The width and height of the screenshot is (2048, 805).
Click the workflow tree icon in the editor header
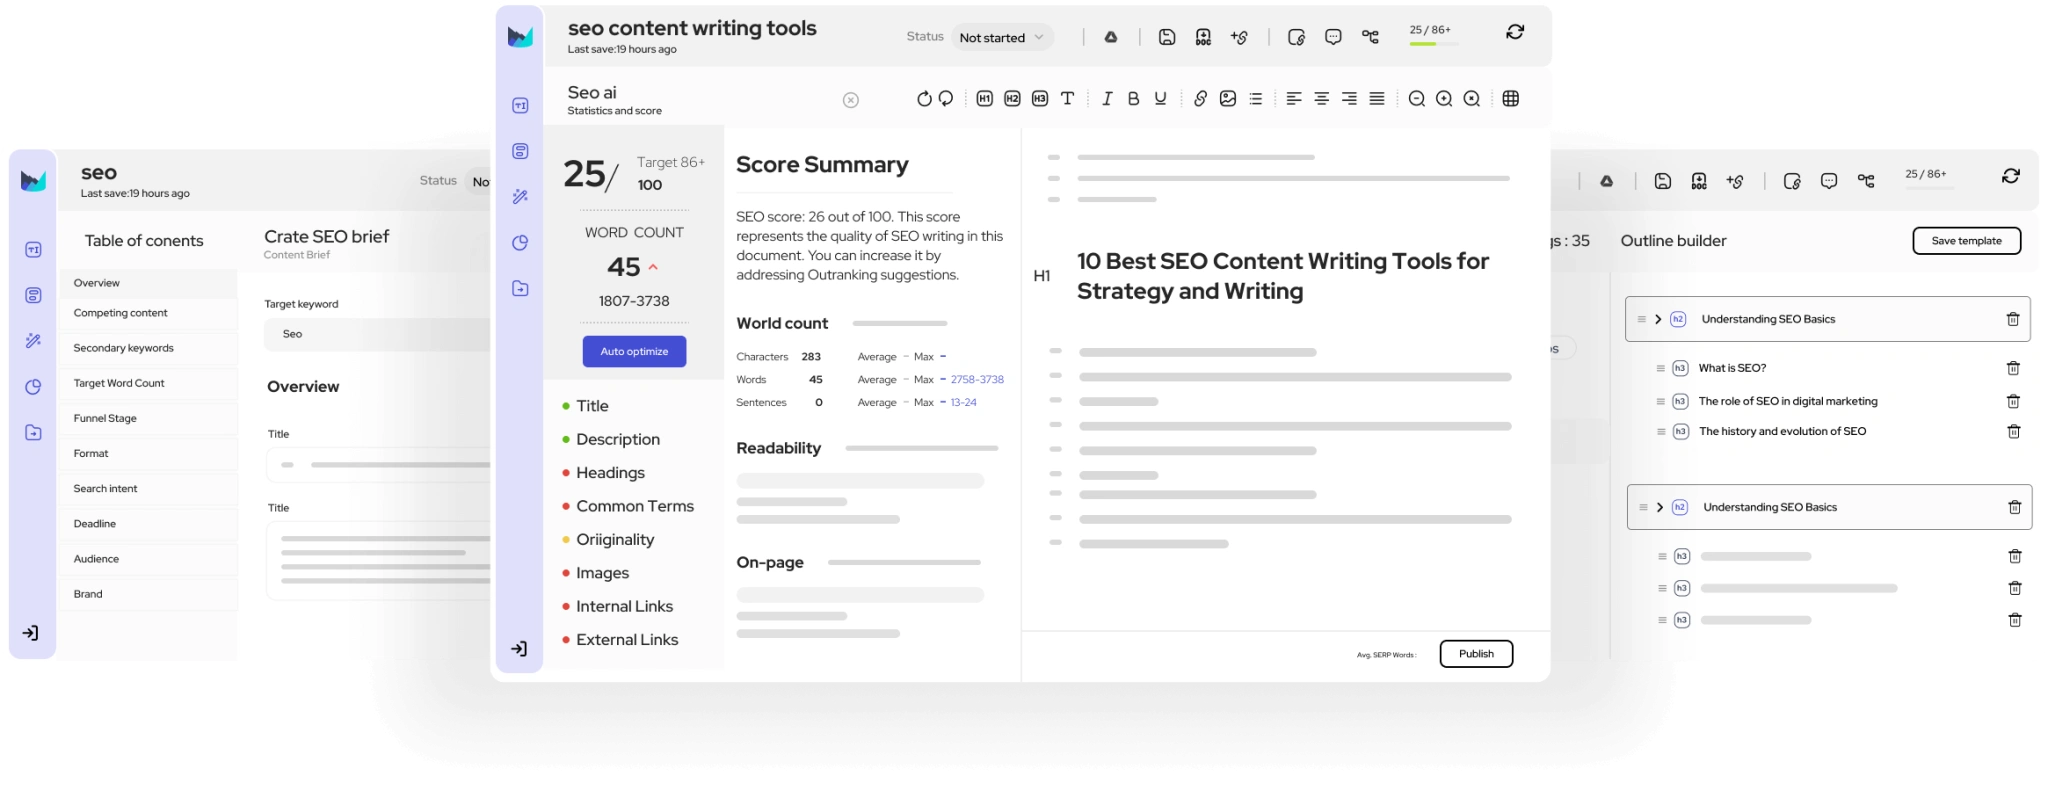point(1370,37)
